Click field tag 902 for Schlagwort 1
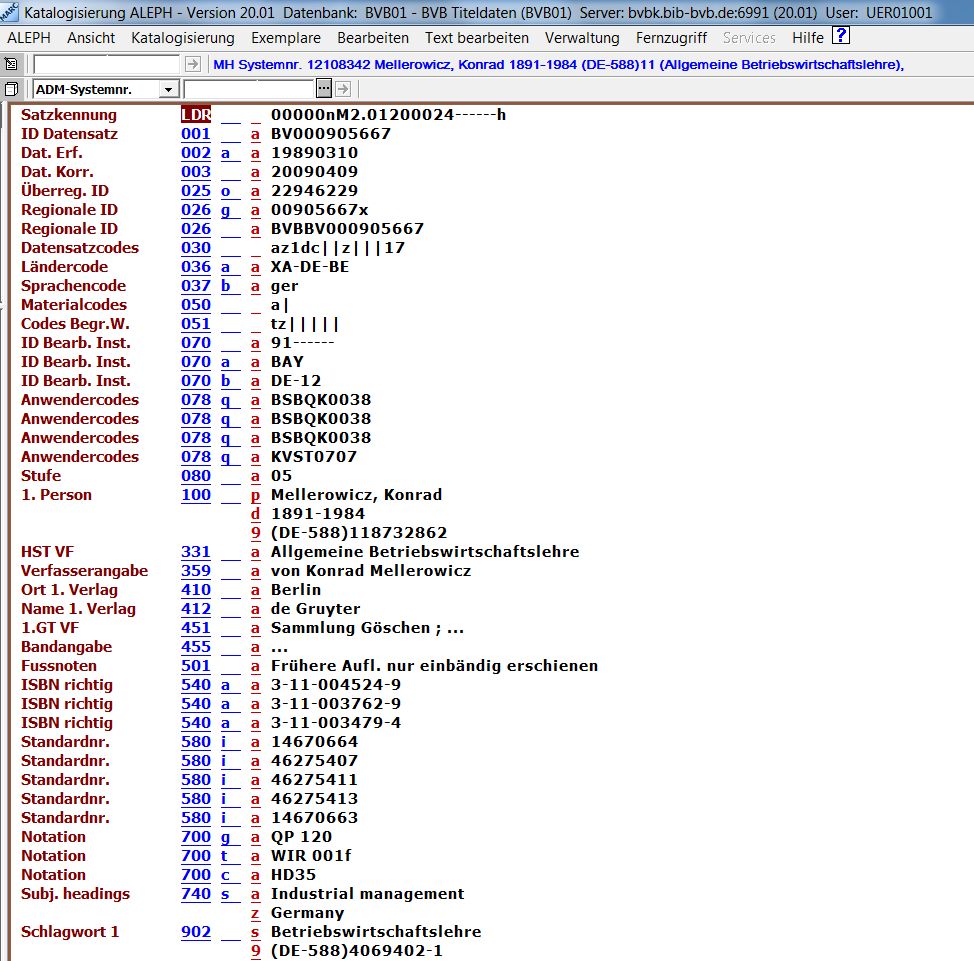 point(196,932)
